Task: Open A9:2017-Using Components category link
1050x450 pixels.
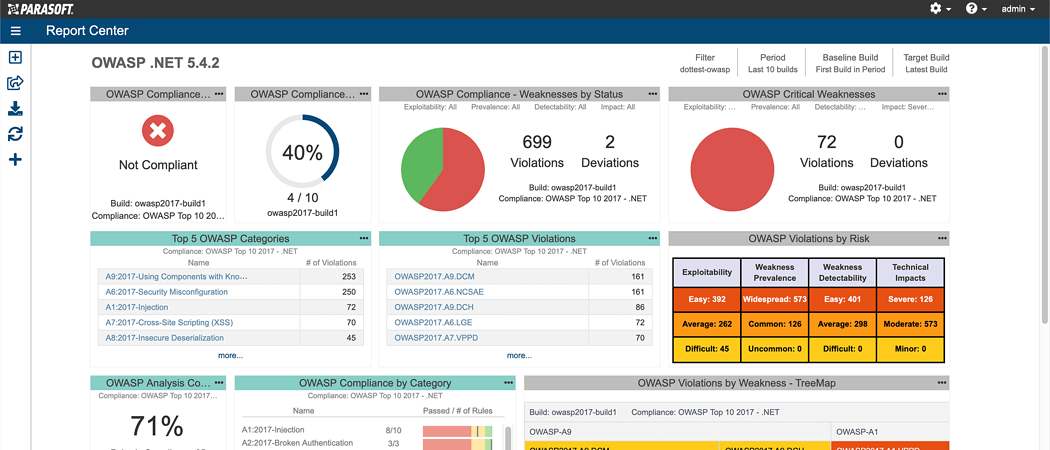Action: (x=177, y=277)
